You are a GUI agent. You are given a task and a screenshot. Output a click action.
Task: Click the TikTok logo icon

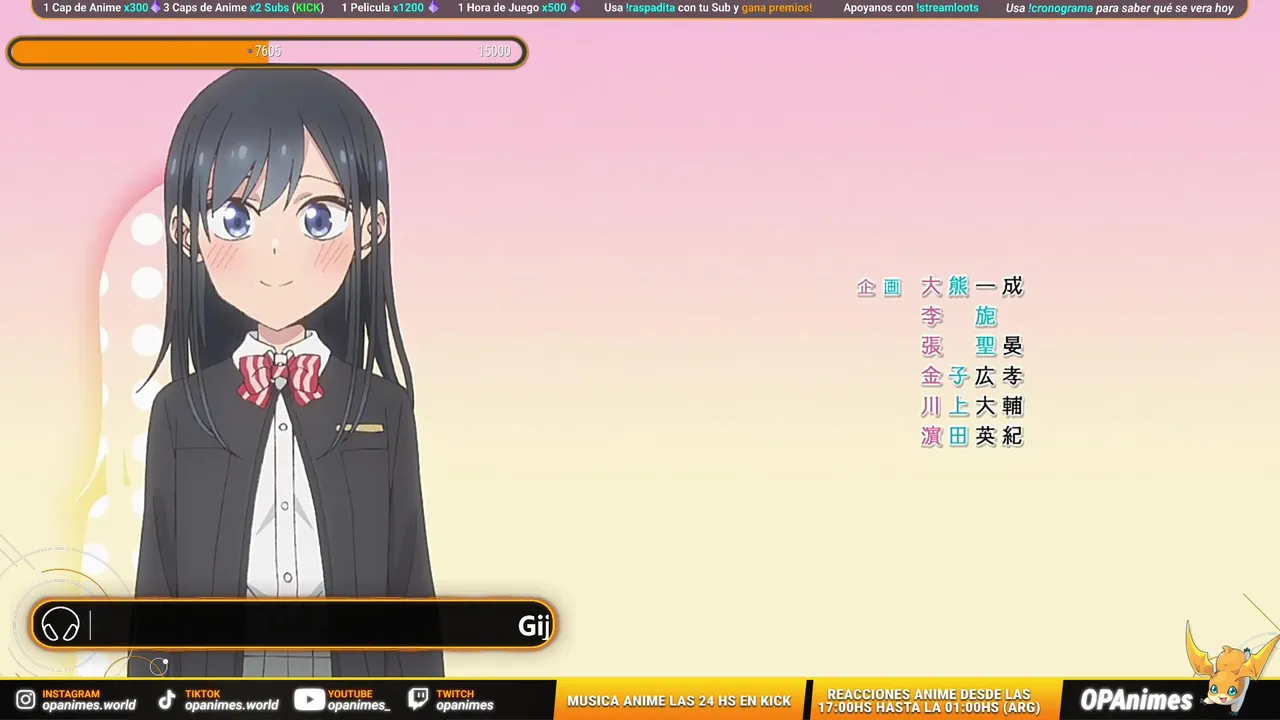(x=168, y=700)
